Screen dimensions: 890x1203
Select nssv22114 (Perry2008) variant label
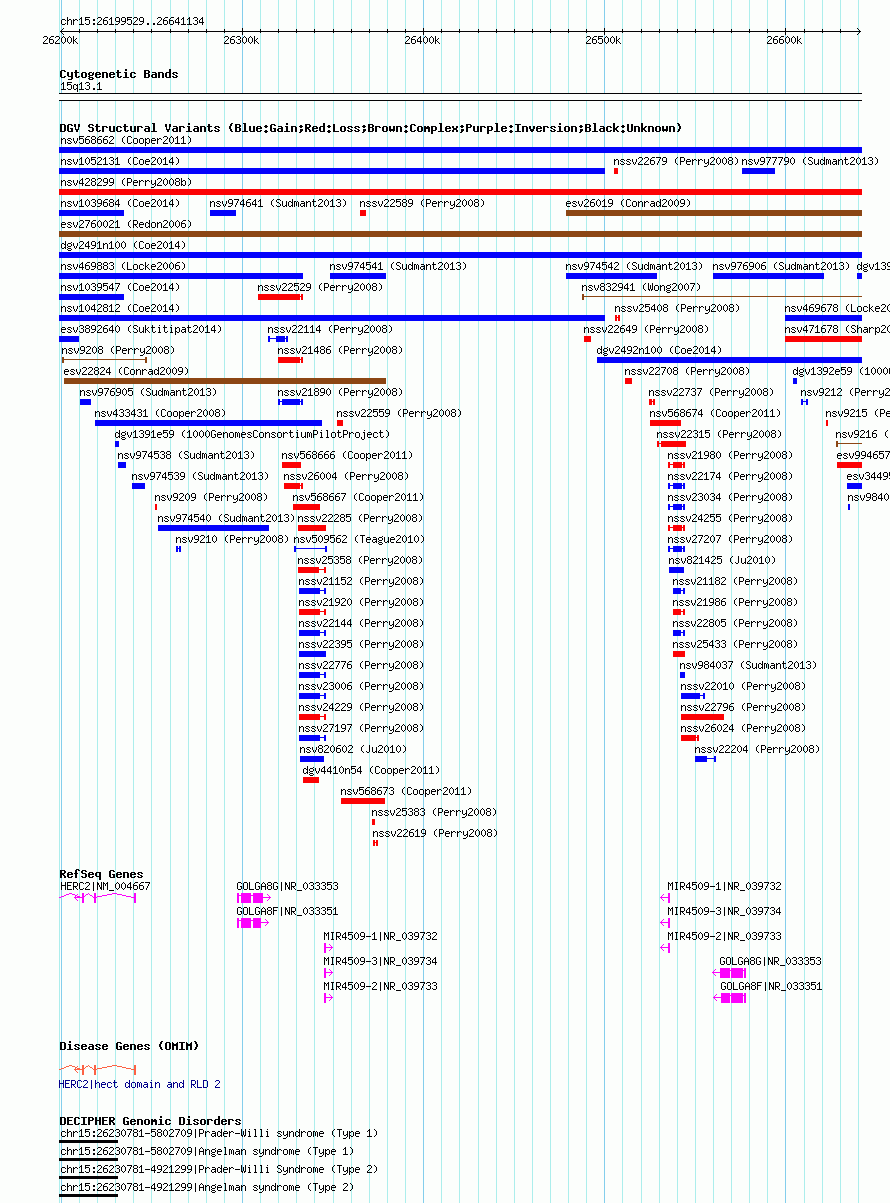tap(329, 329)
